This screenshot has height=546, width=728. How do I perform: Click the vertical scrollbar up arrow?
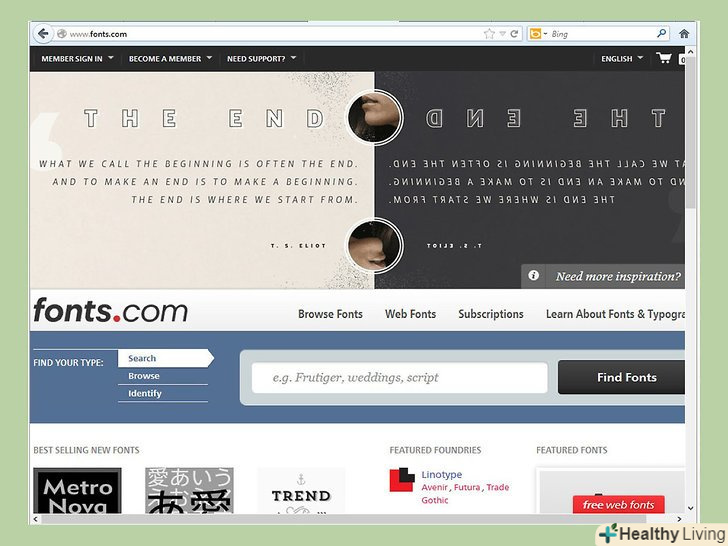690,52
